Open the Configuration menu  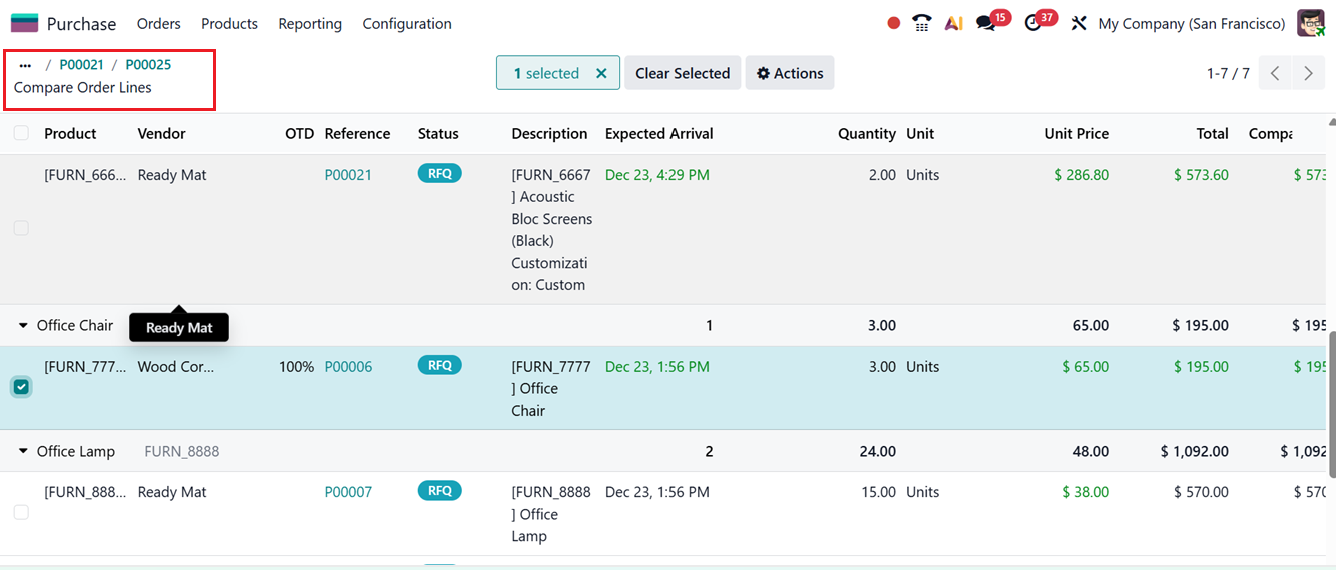coord(407,23)
